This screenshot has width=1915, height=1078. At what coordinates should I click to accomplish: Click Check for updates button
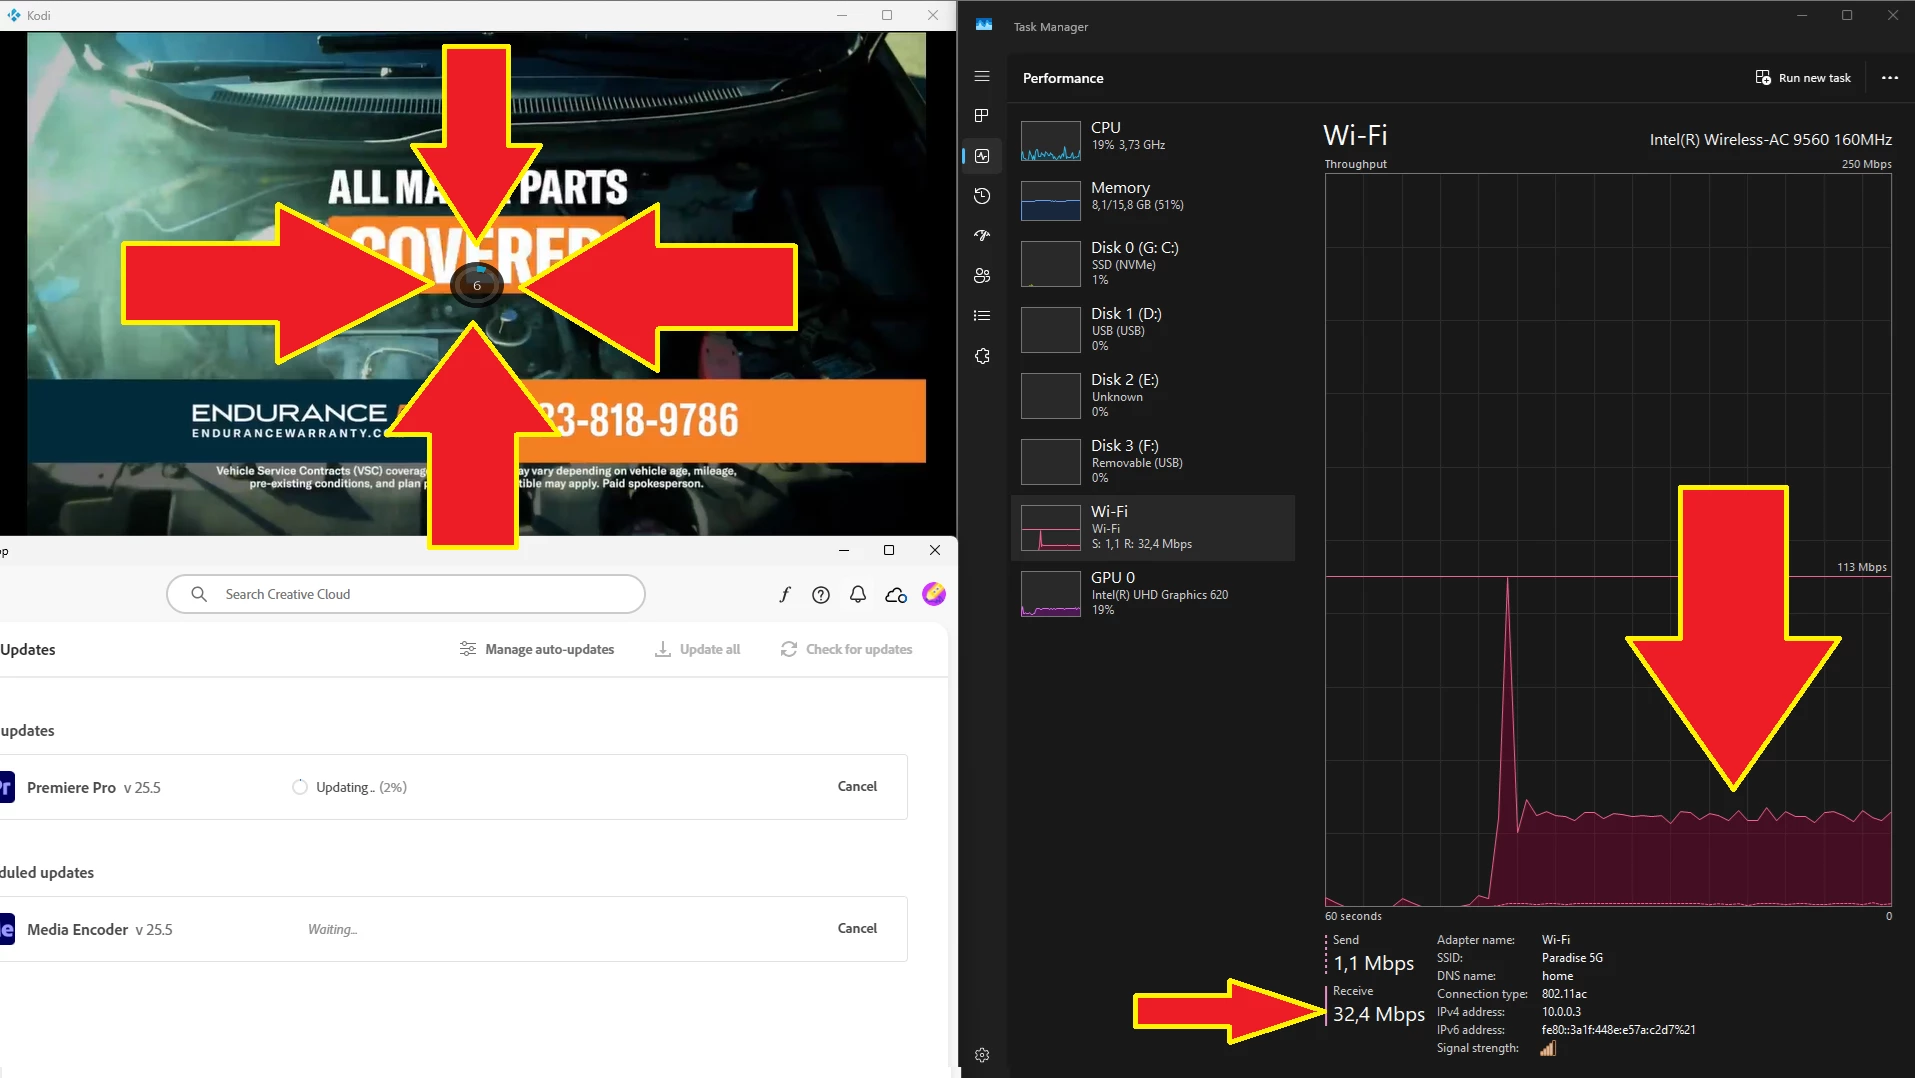[847, 649]
